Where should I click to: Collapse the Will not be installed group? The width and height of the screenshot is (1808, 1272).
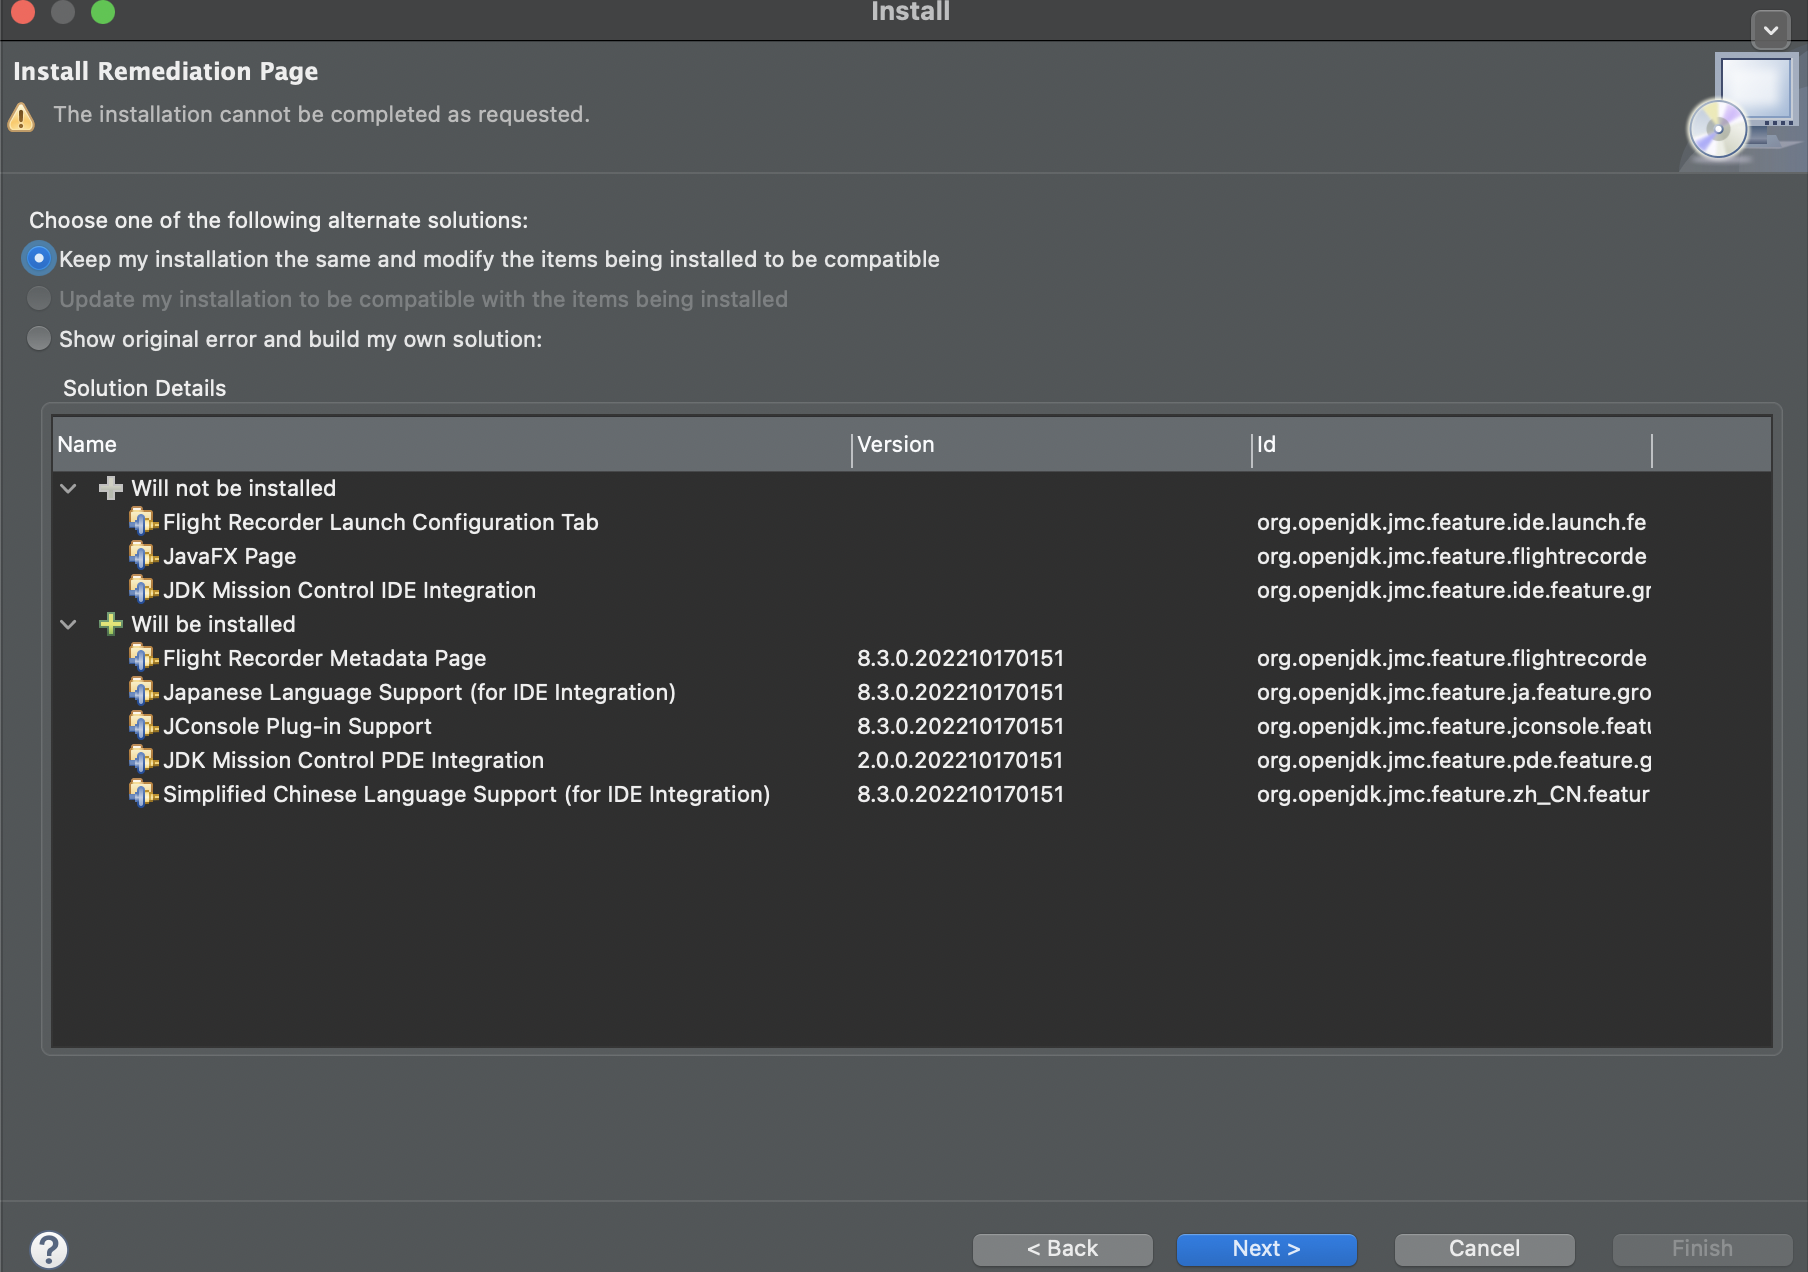tap(68, 488)
